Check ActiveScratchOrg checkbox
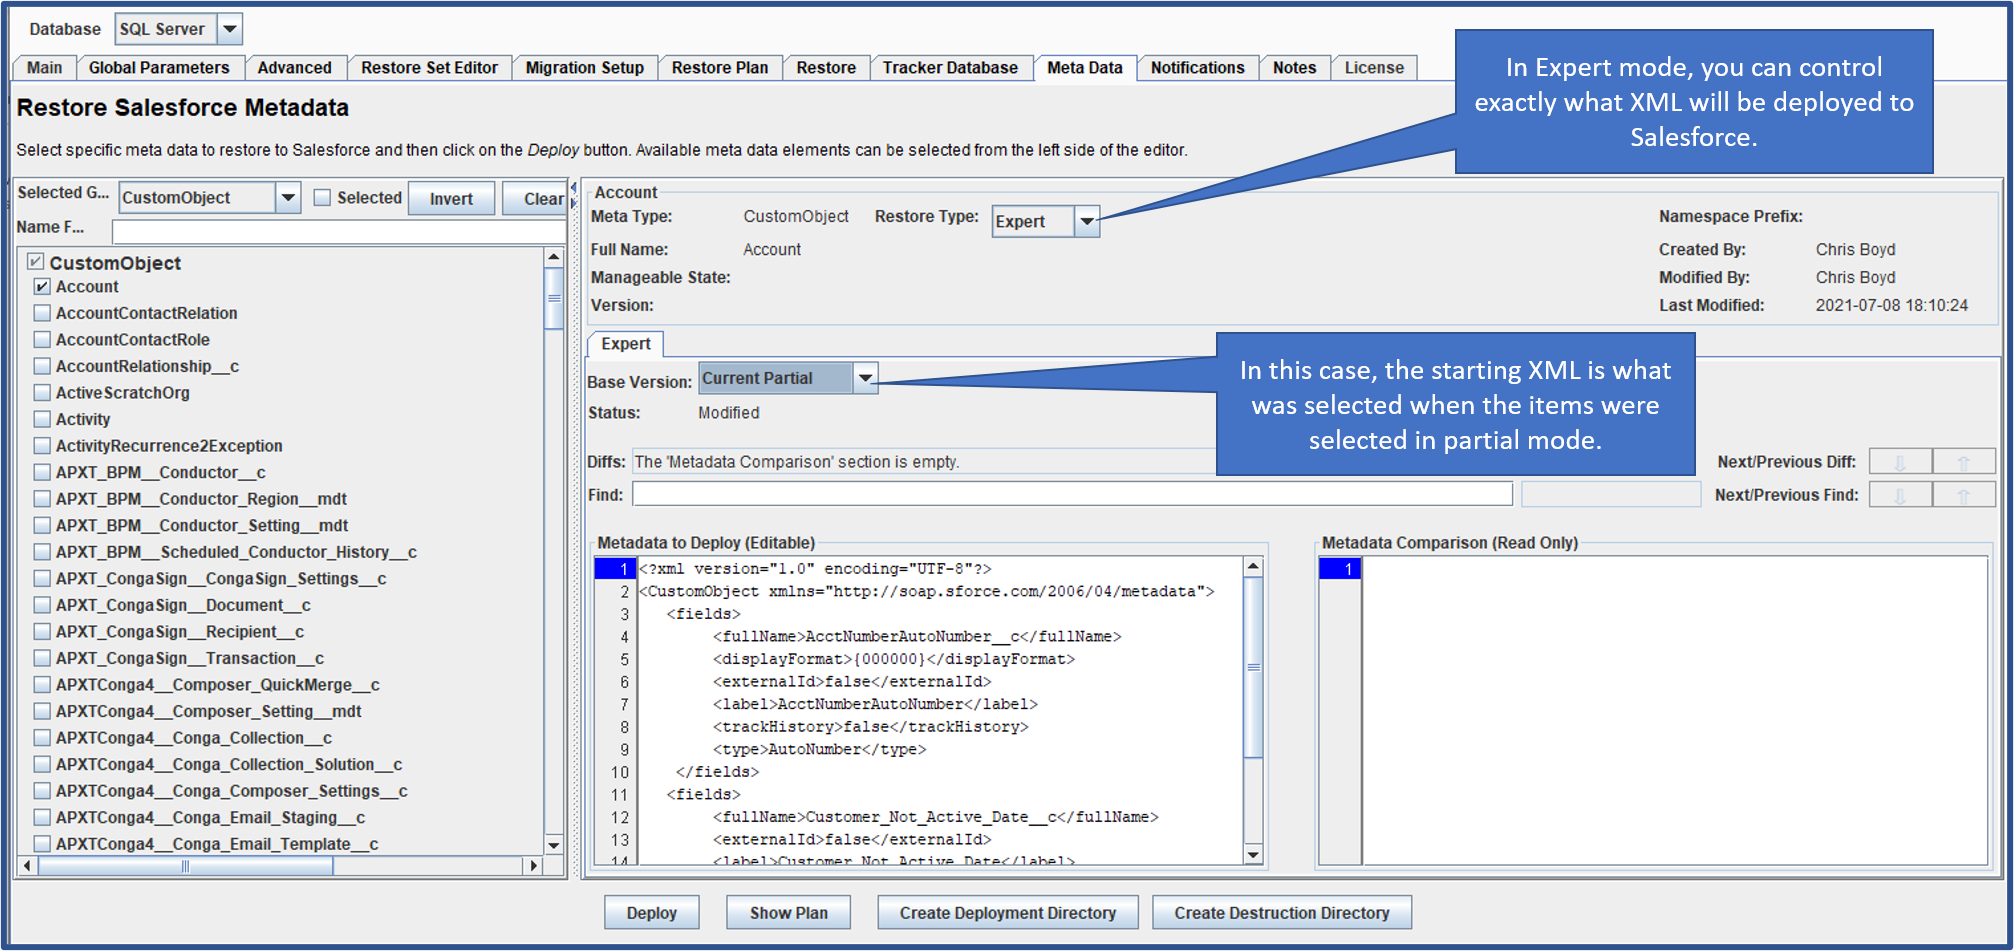 point(42,393)
